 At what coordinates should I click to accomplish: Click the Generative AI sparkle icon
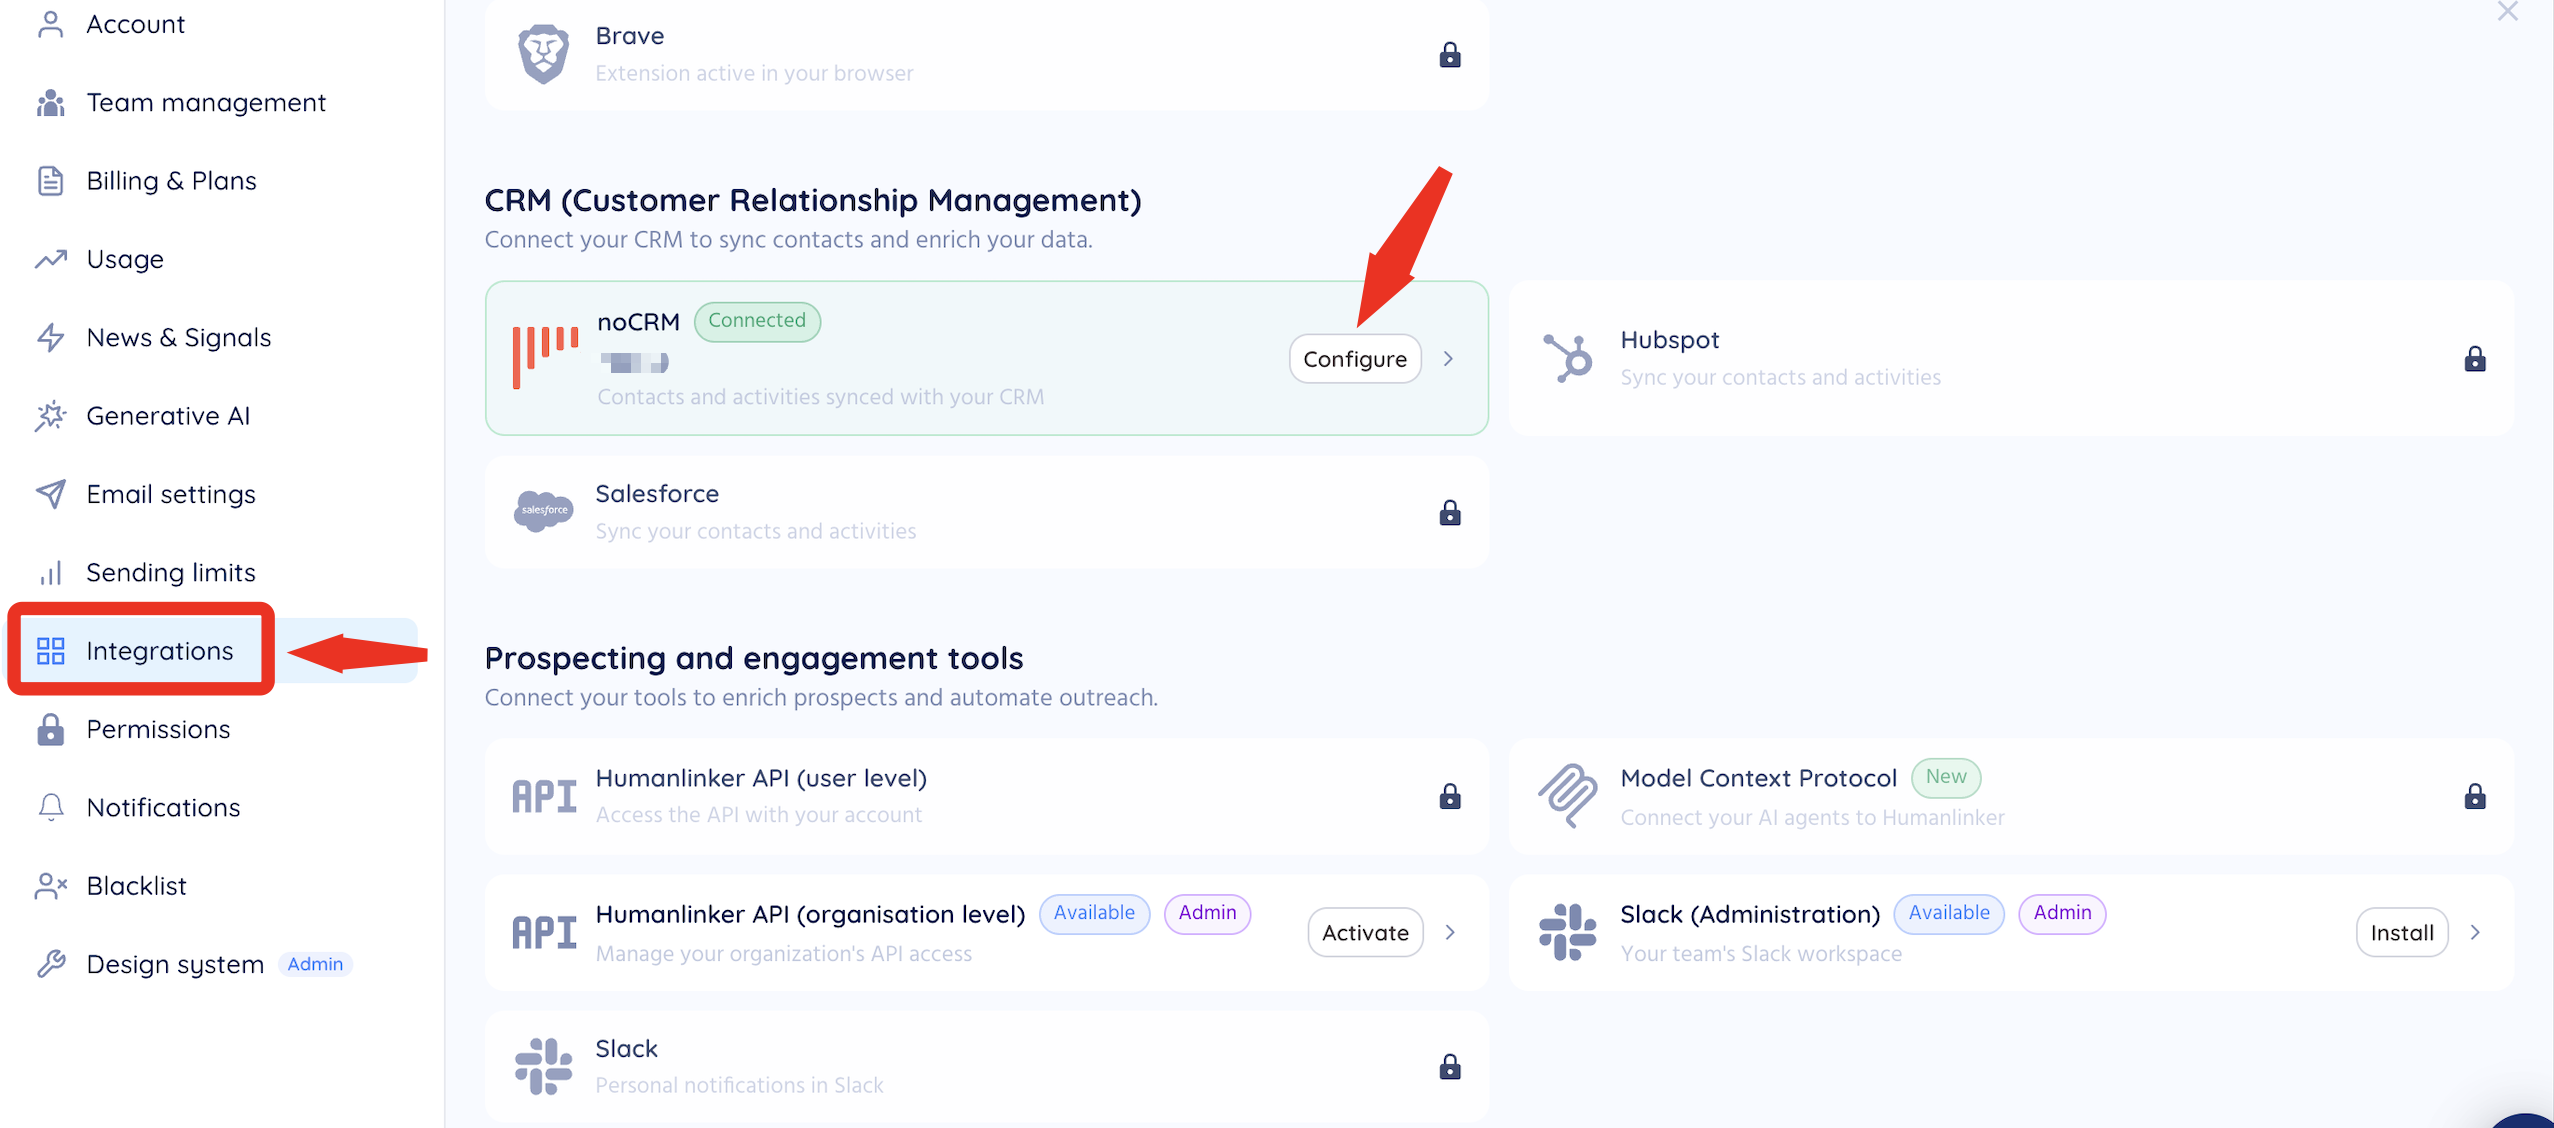(x=51, y=416)
